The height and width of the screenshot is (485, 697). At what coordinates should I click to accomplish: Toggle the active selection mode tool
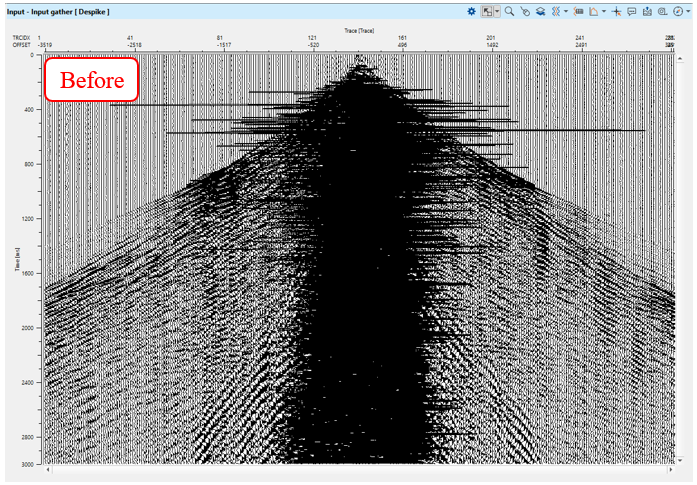(x=487, y=12)
